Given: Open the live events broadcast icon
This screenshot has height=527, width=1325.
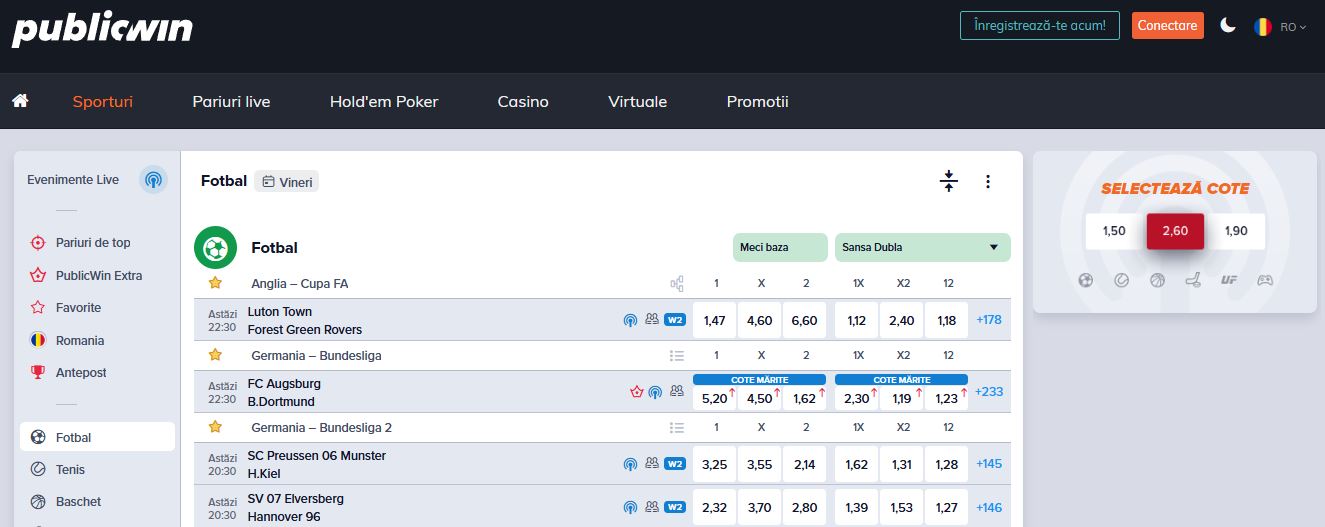Looking at the screenshot, I should [153, 180].
